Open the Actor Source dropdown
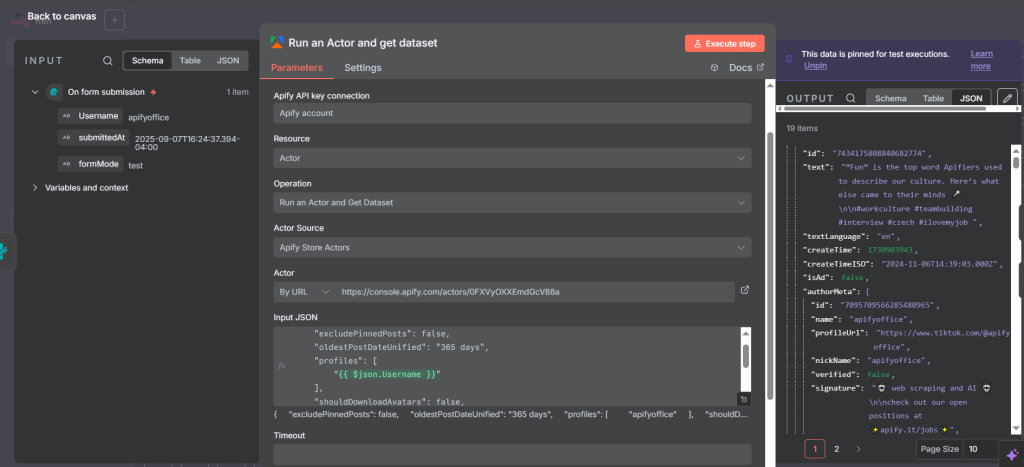This screenshot has width=1024, height=467. (512, 248)
